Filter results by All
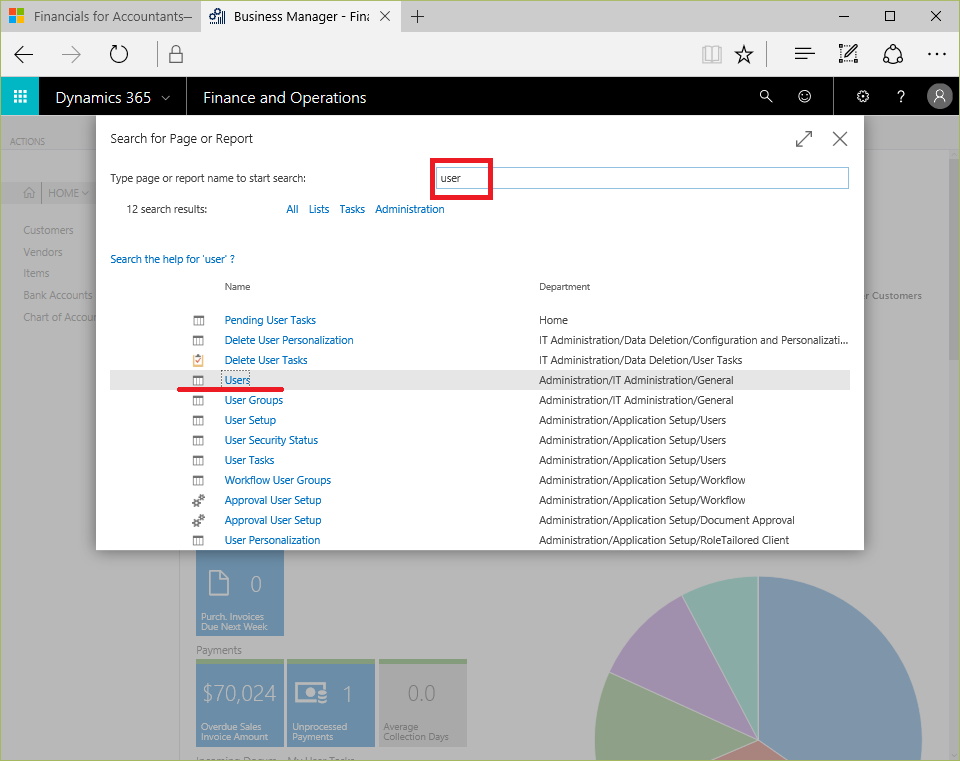The image size is (960, 761). 292,209
